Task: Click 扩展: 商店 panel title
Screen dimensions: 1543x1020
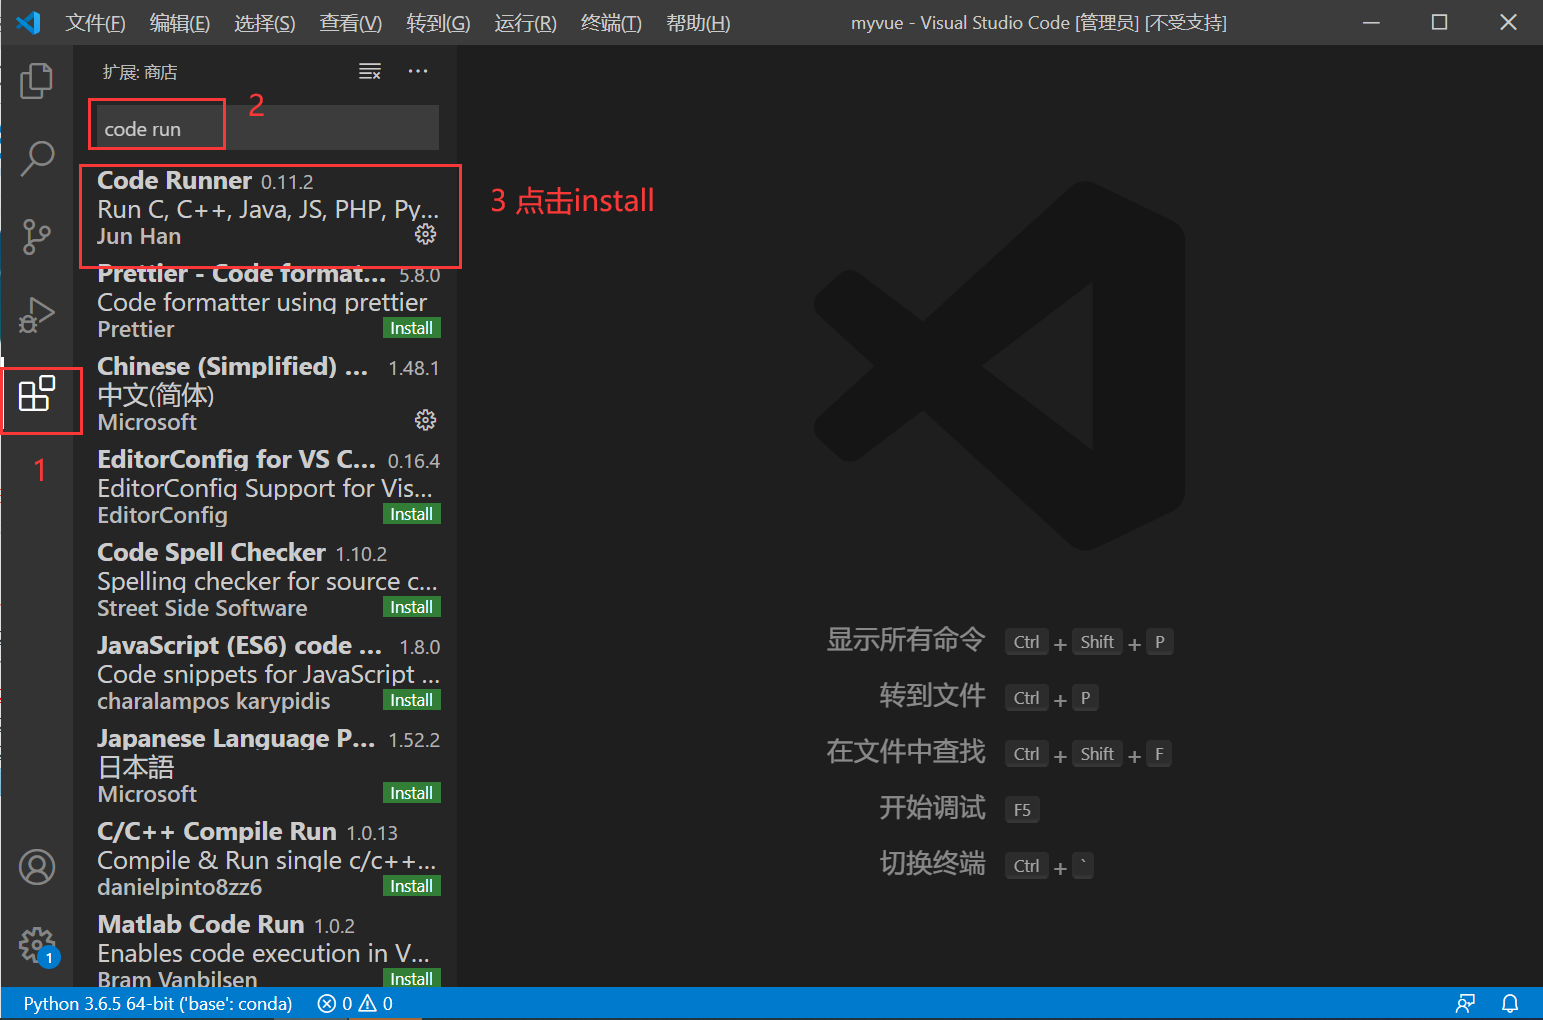Action: click(x=140, y=72)
